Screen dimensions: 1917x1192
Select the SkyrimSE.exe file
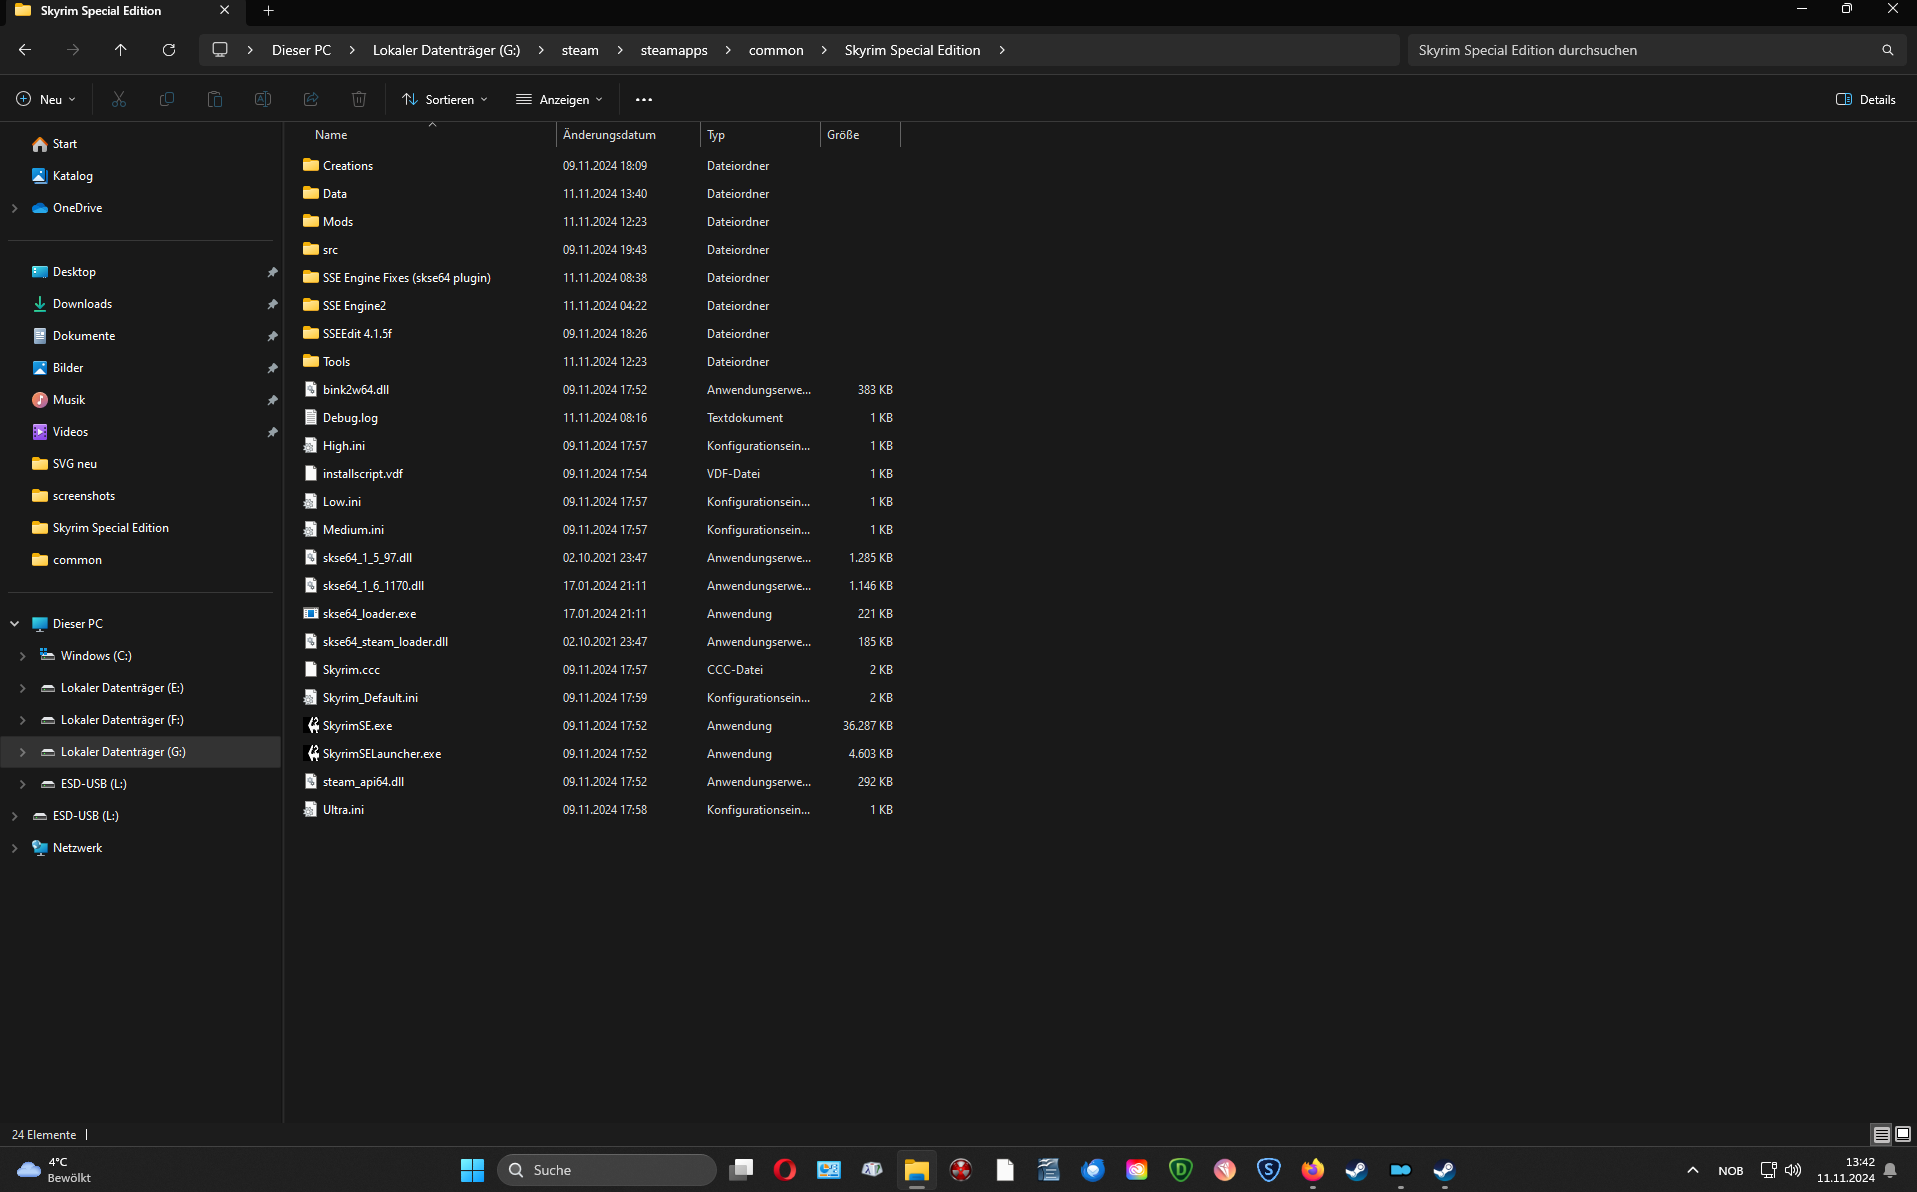click(357, 726)
